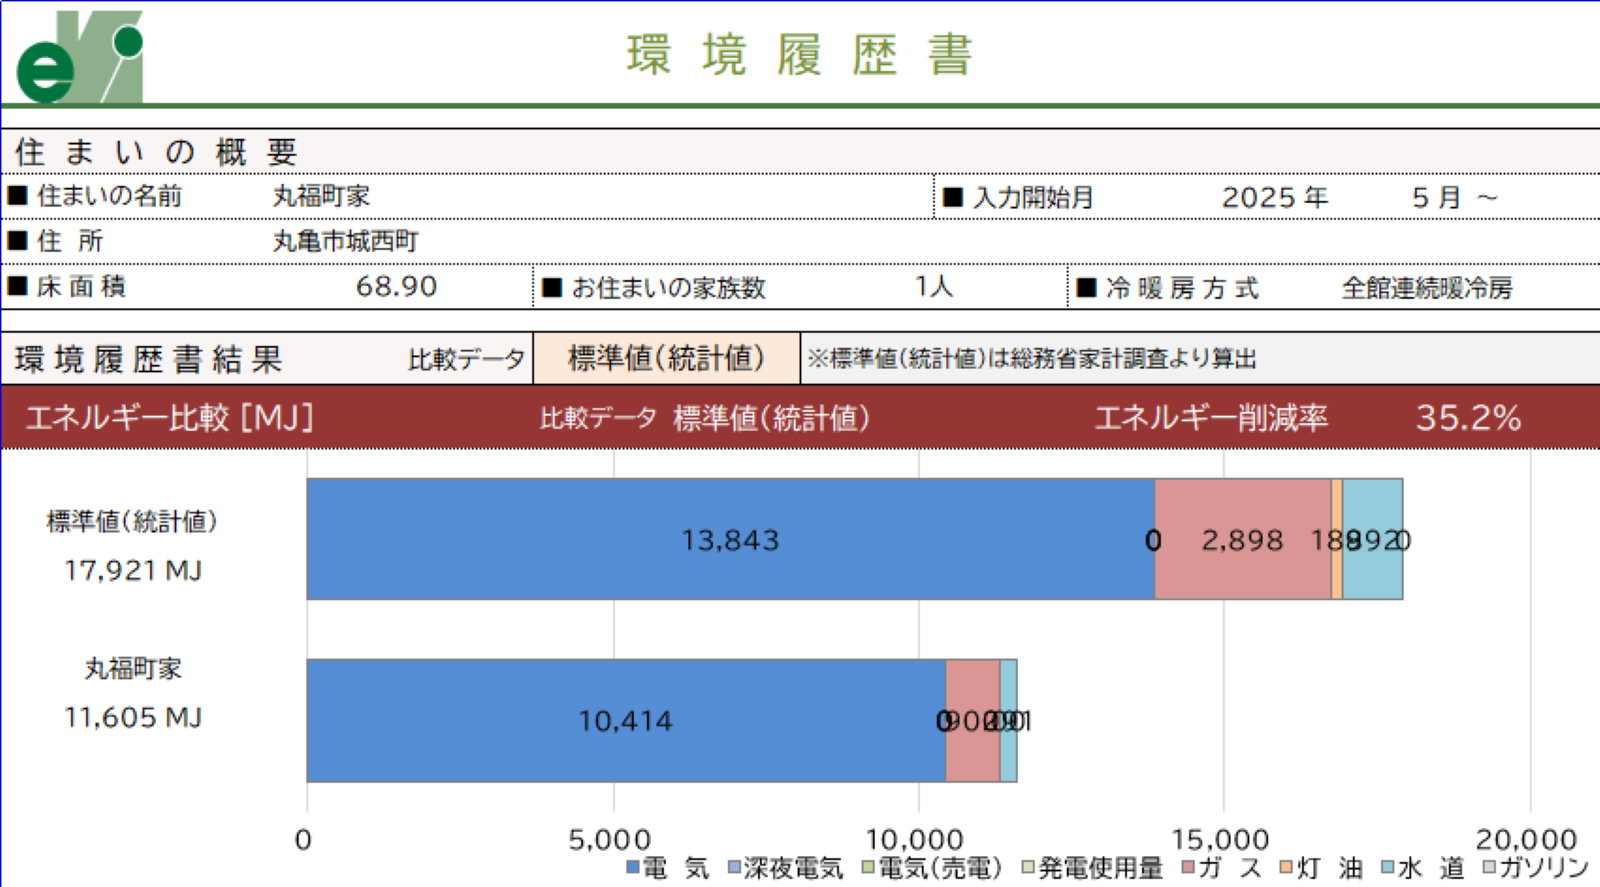Click the ガソリン legend marker
The width and height of the screenshot is (1600, 887).
[x=1489, y=867]
